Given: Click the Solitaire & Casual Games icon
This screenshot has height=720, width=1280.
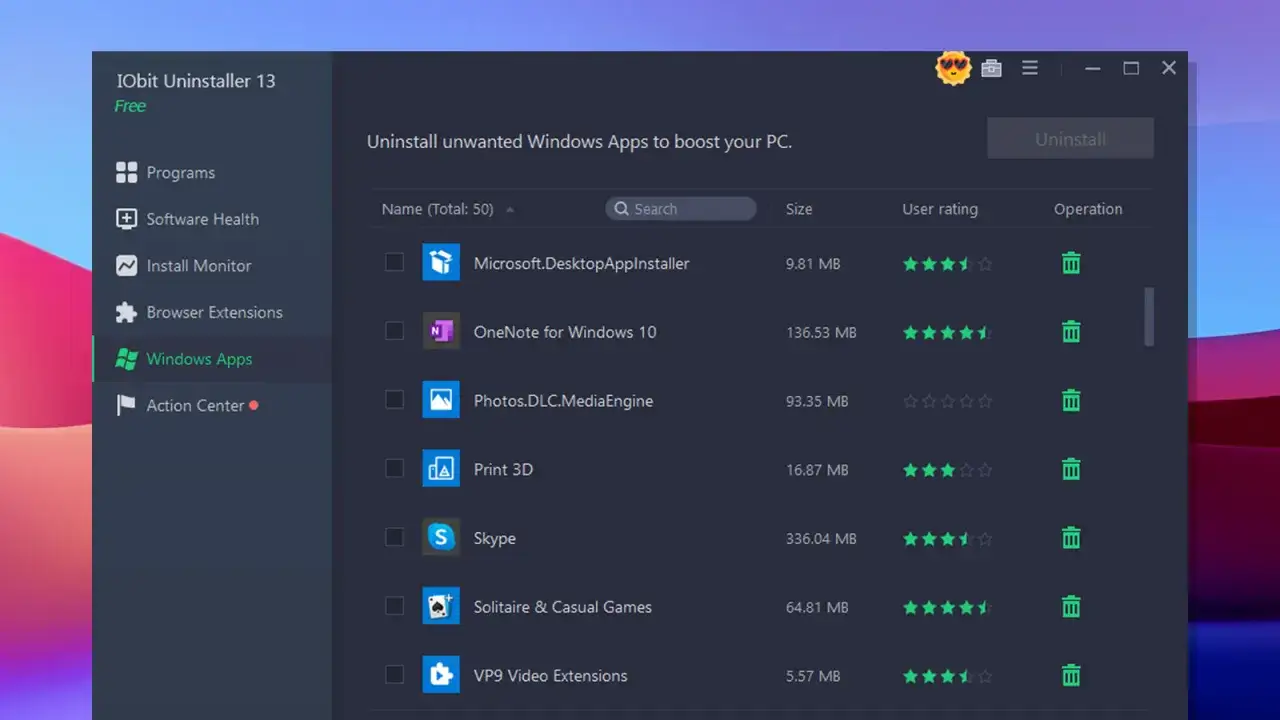Looking at the screenshot, I should coord(441,606).
